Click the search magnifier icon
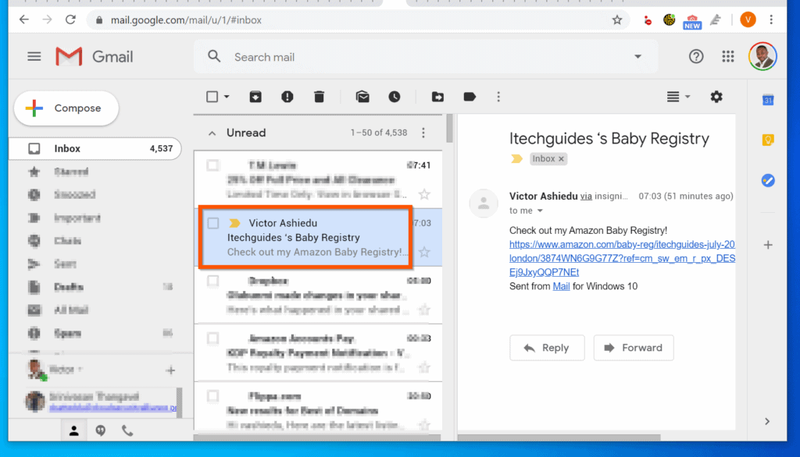This screenshot has height=457, width=800. click(x=214, y=57)
